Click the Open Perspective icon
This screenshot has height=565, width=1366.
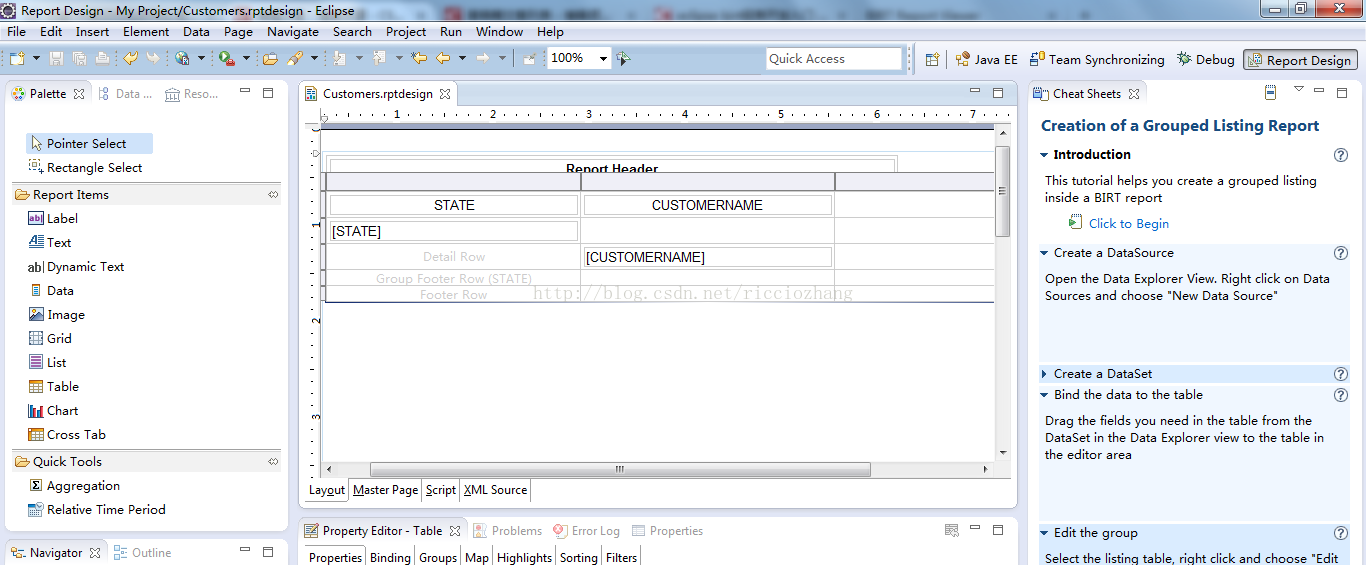932,60
